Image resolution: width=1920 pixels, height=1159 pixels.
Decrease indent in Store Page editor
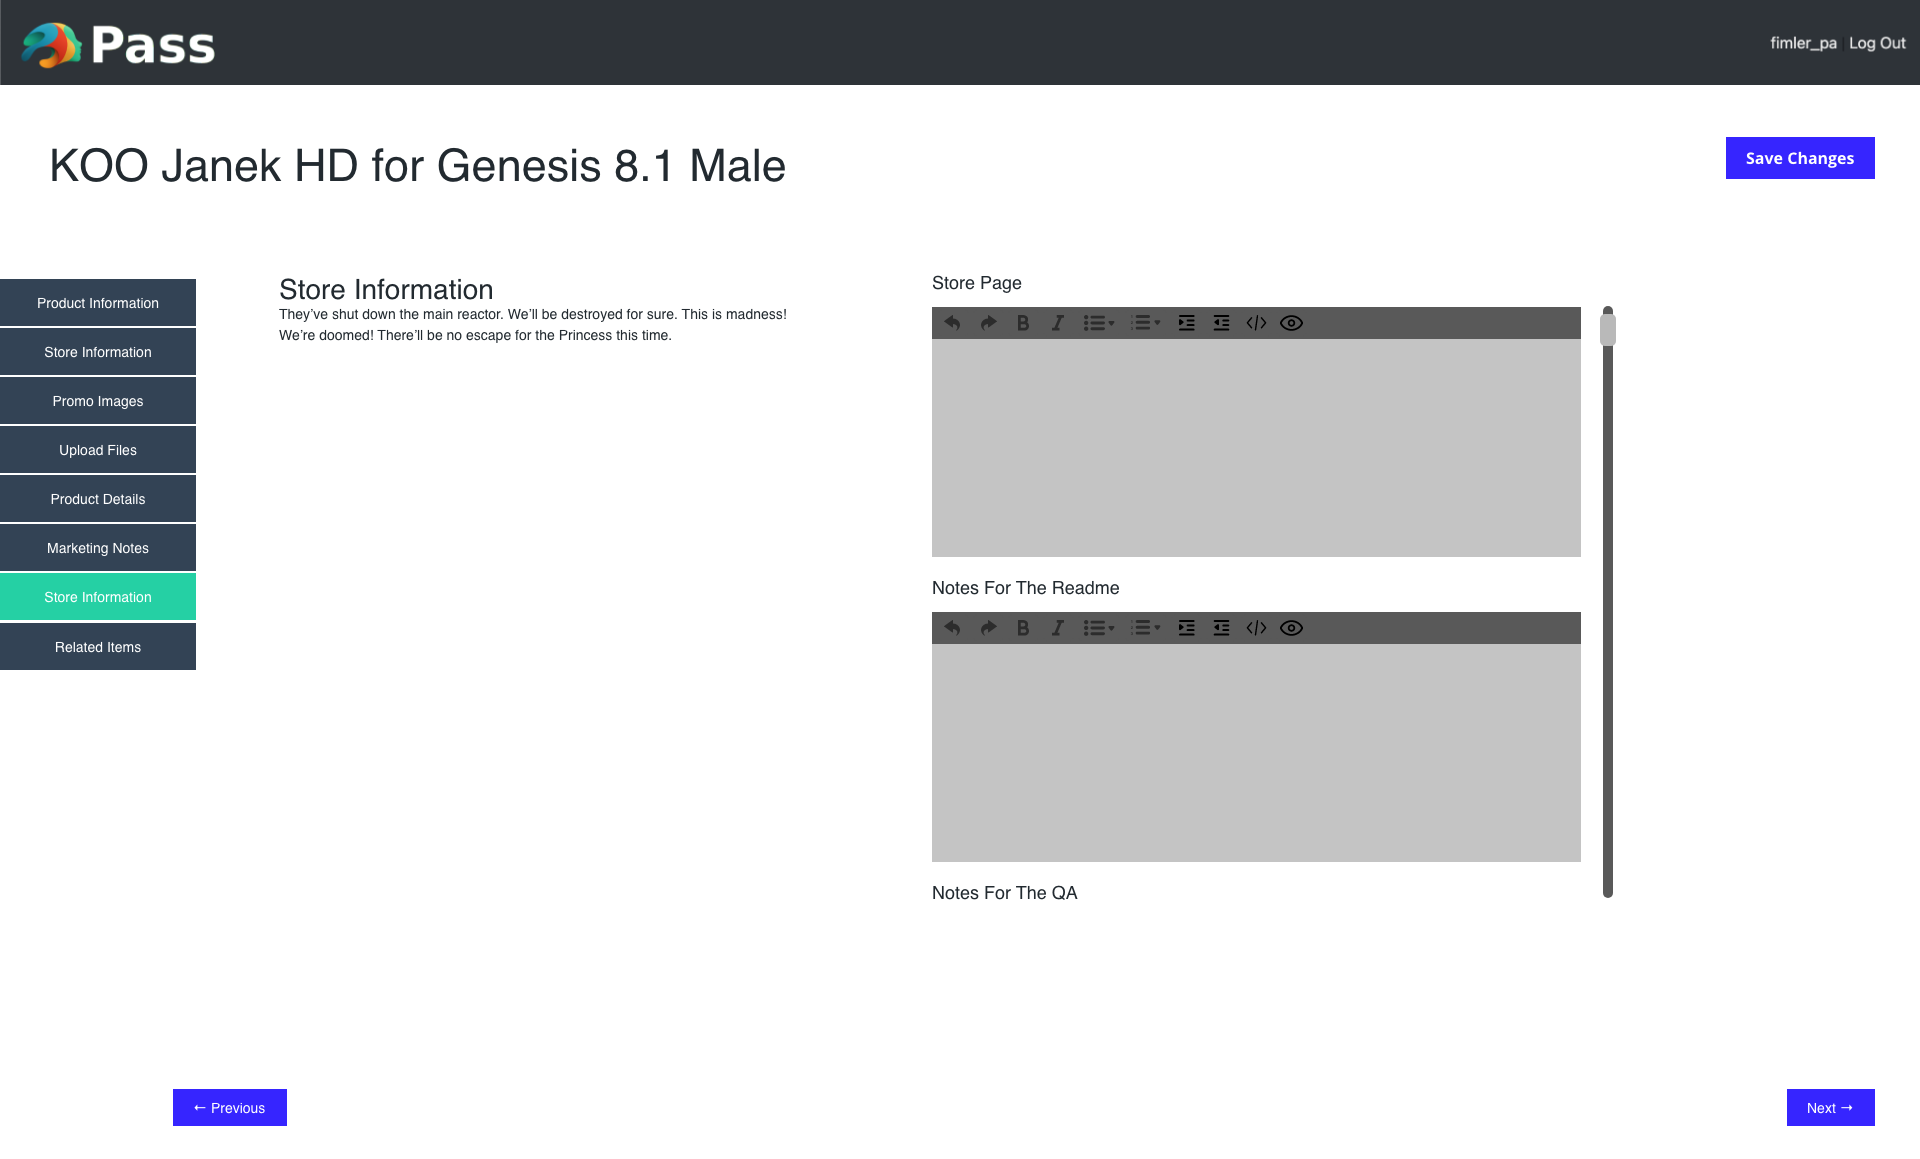(x=1222, y=323)
